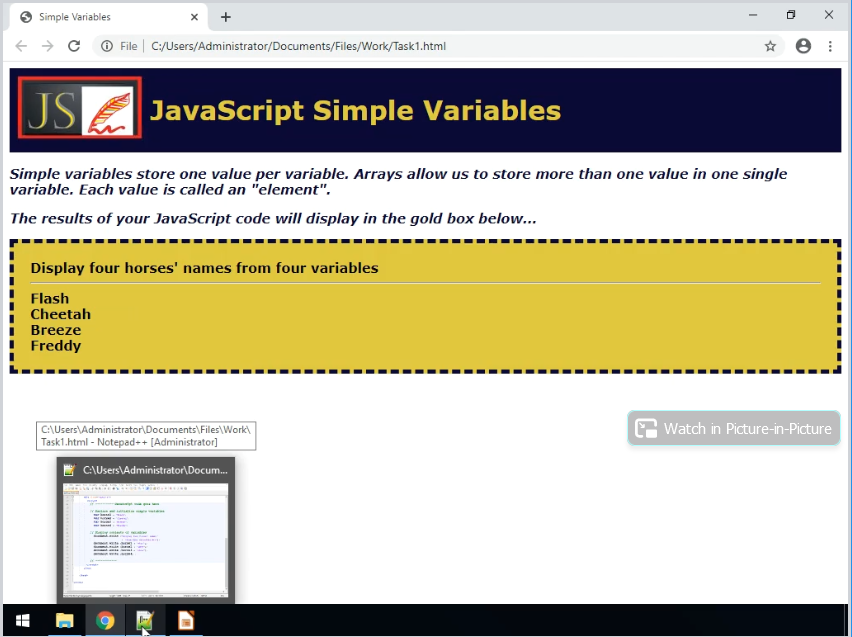Click the JS quill logo image

click(x=80, y=108)
